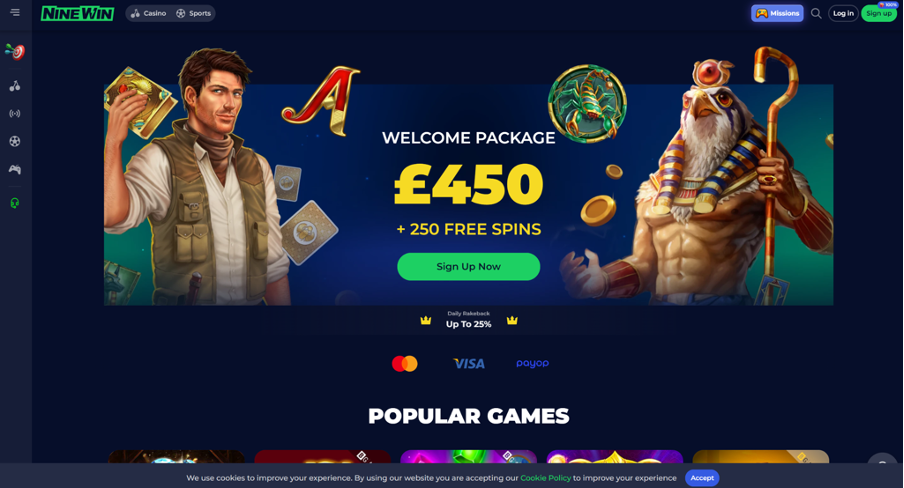Open the Missions button
Screen dimensions: 904x488
pos(777,13)
